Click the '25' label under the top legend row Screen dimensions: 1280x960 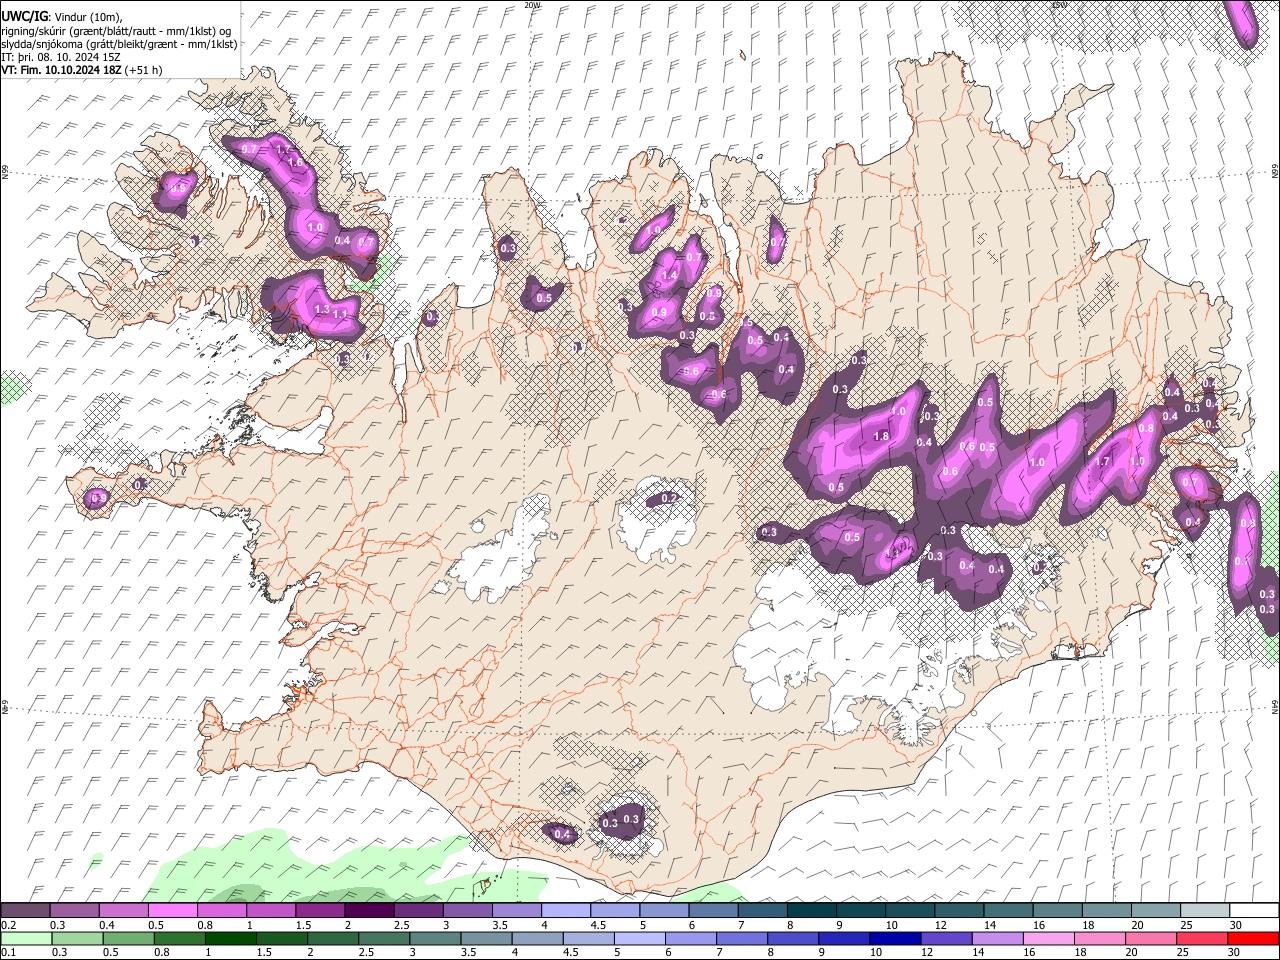pos(1187,925)
